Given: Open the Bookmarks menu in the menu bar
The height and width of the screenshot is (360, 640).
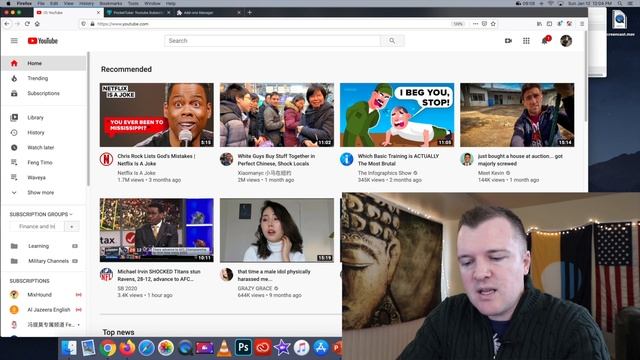Looking at the screenshot, I should 111,3.
